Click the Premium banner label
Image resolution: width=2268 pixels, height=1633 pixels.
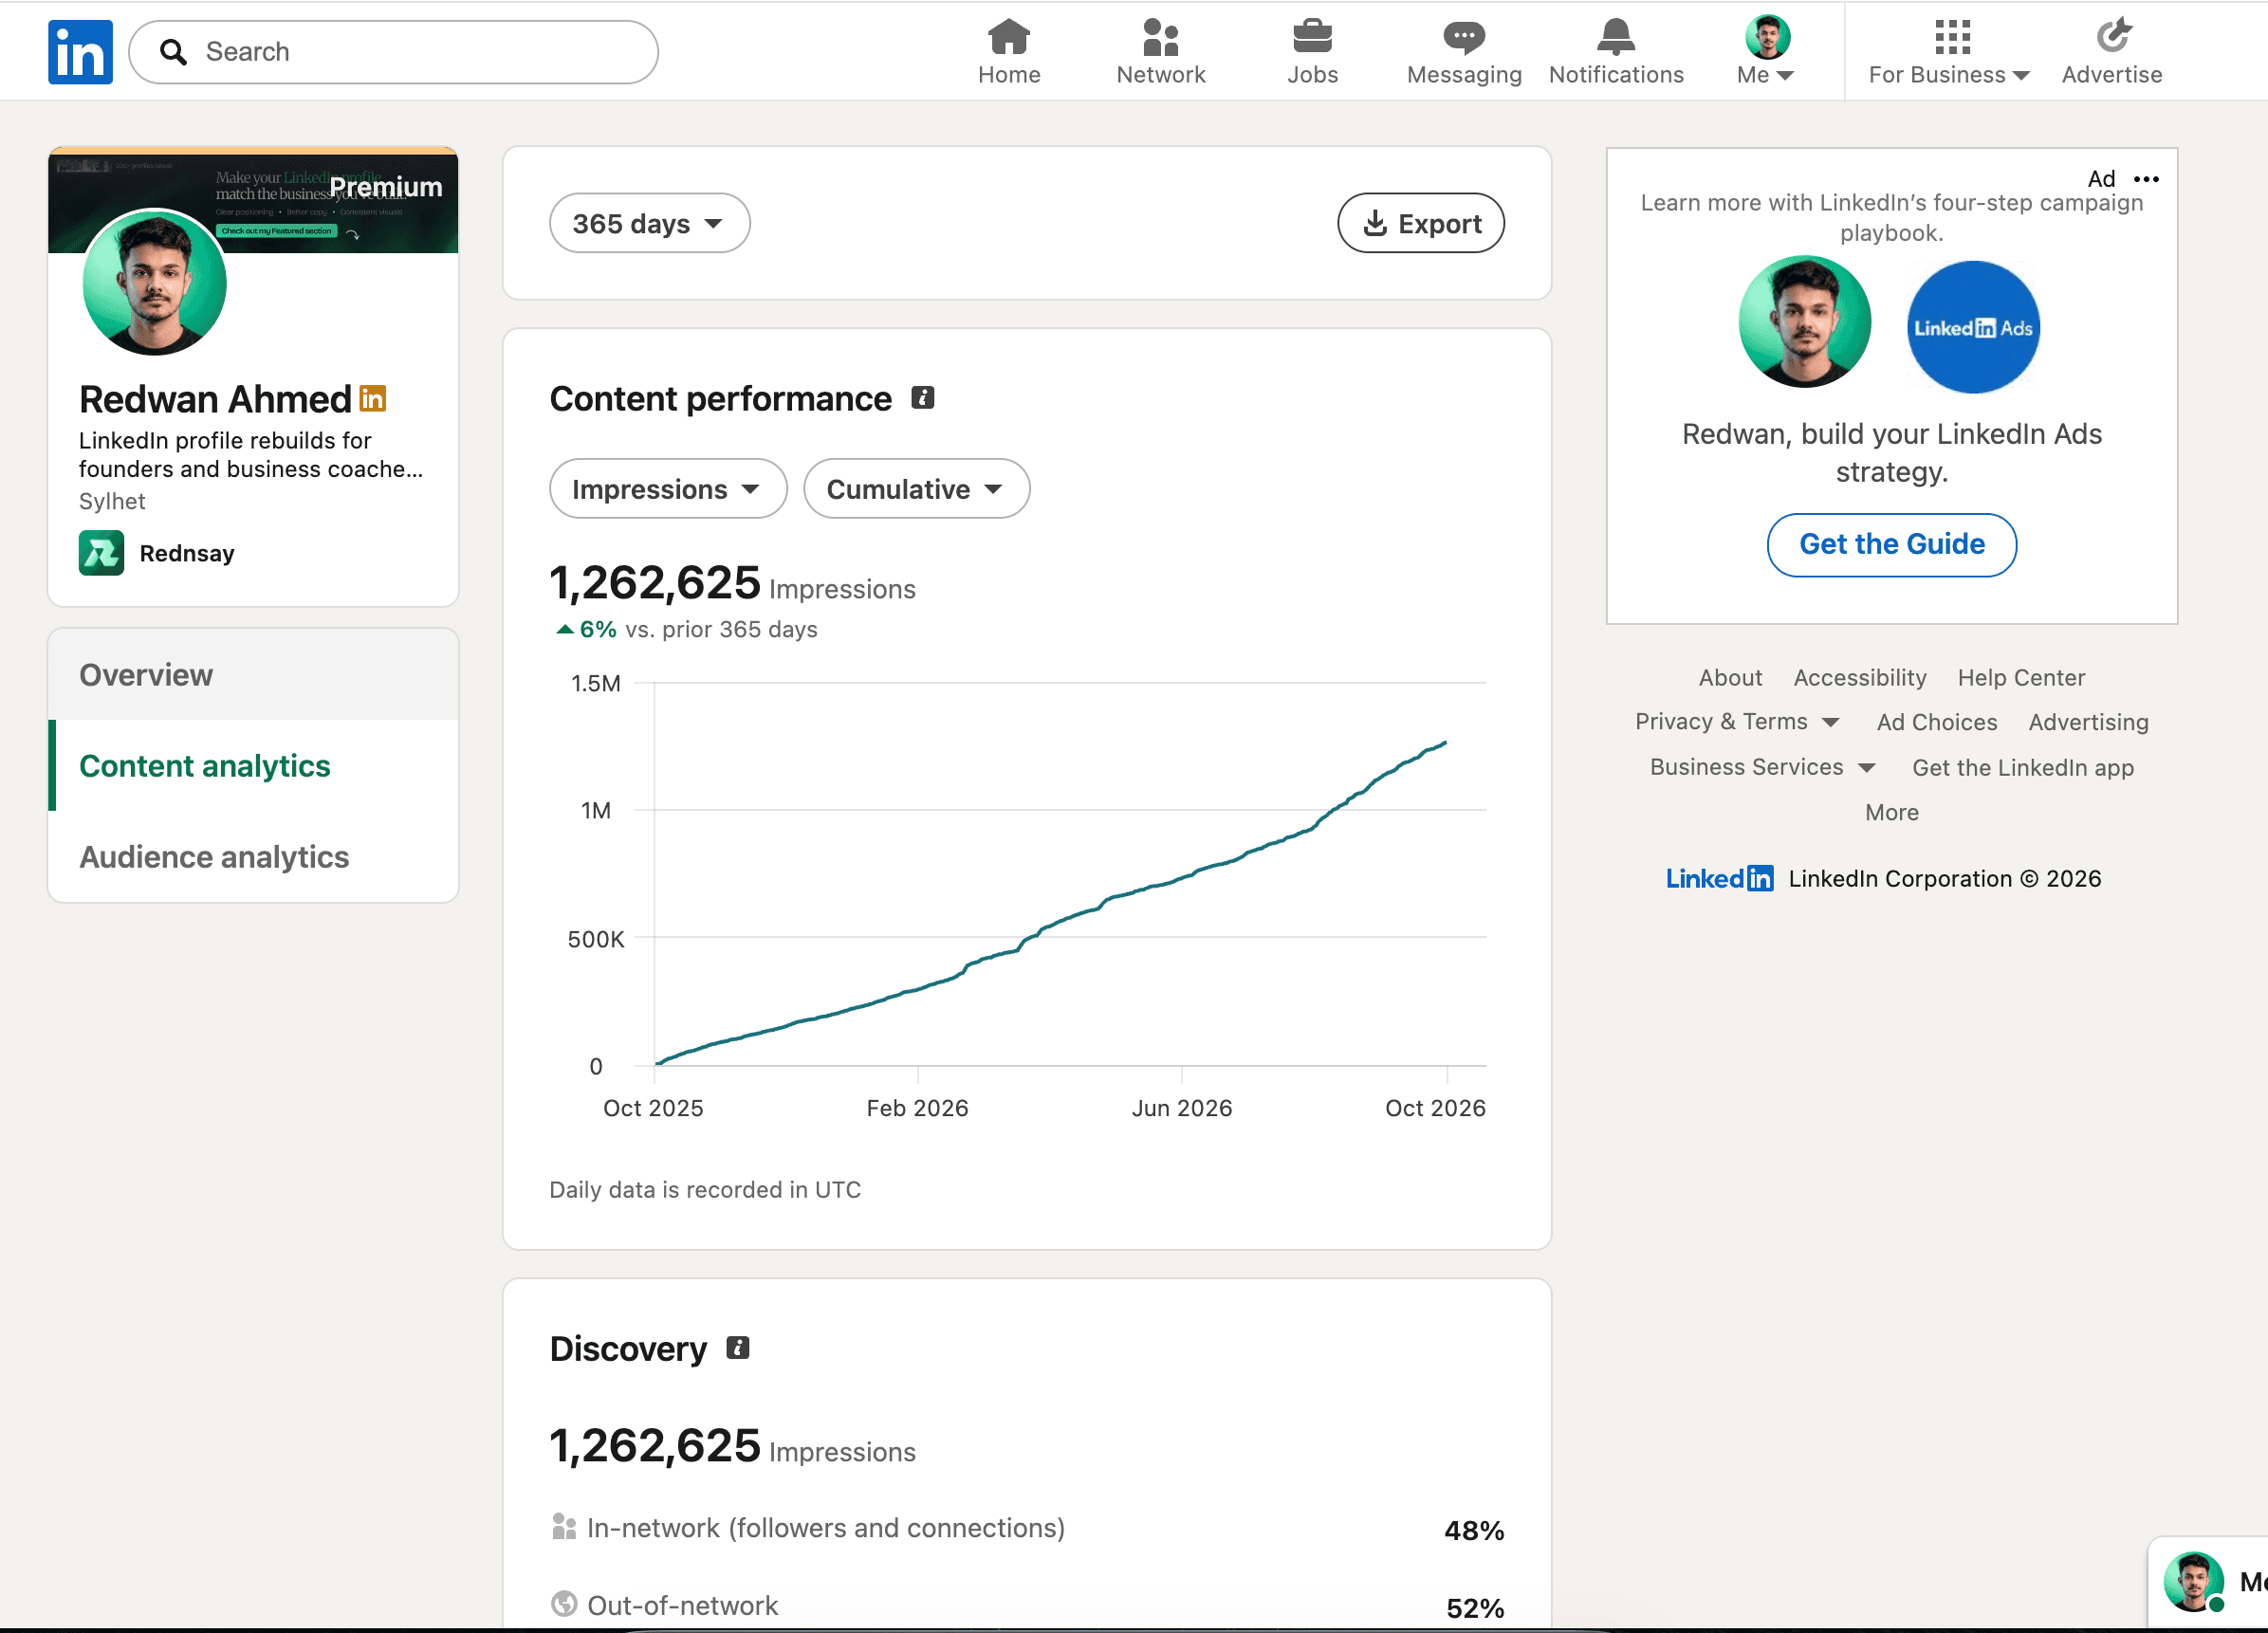click(386, 187)
